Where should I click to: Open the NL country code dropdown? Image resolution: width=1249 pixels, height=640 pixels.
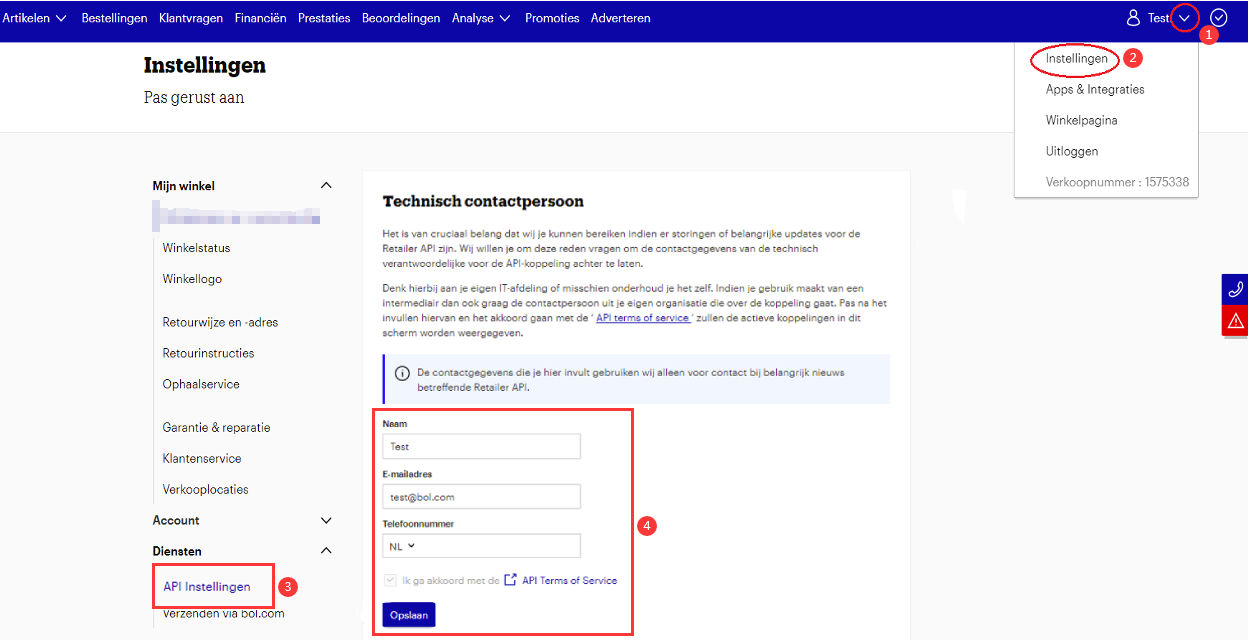click(x=401, y=546)
